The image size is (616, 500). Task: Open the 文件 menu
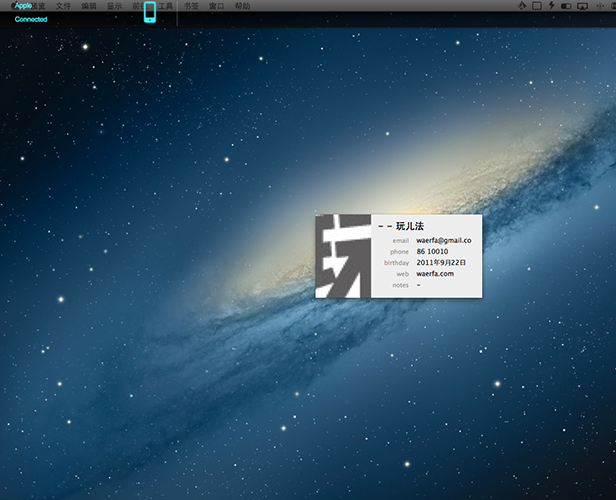64,6
